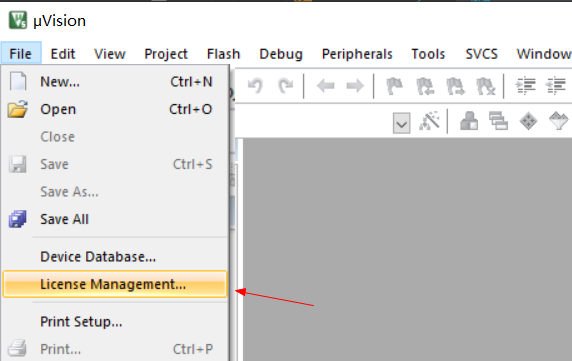This screenshot has width=572, height=361.
Task: Clear all bookmarks flag icon
Action: [486, 86]
